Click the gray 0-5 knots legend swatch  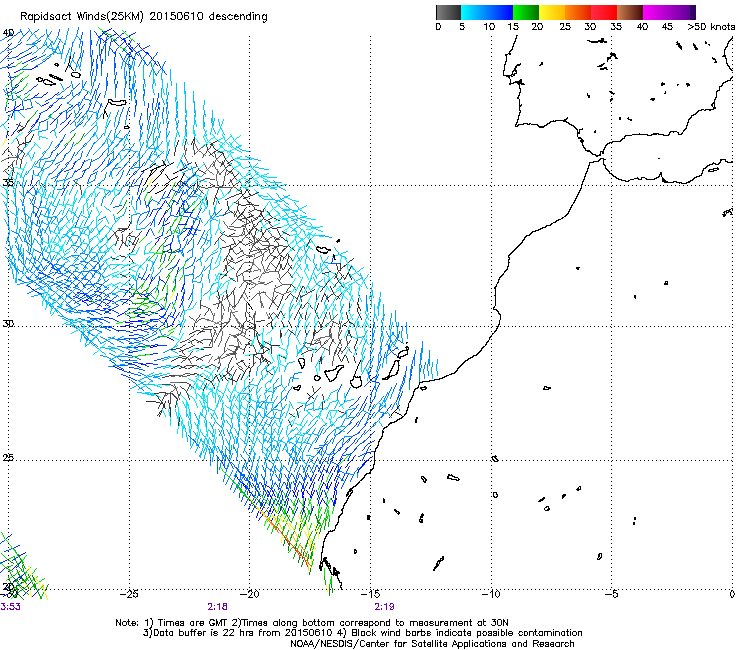448,12
